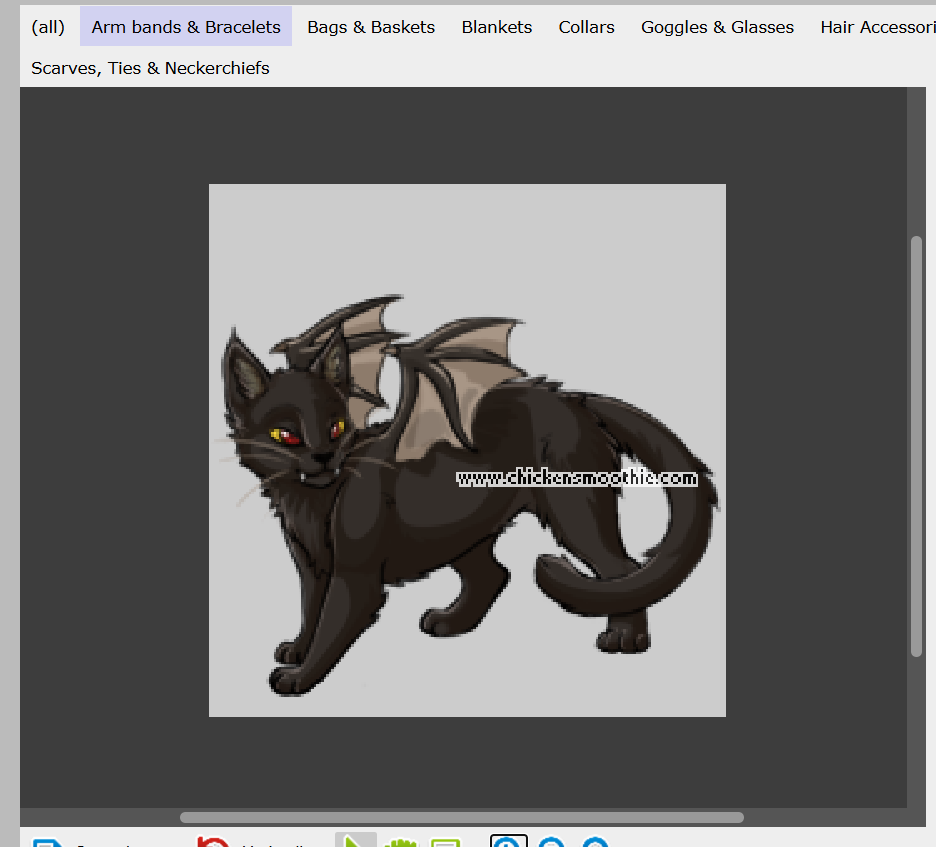Click the yellow-green rectangle icon beside hand tool
The height and width of the screenshot is (847, 936).
(445, 842)
